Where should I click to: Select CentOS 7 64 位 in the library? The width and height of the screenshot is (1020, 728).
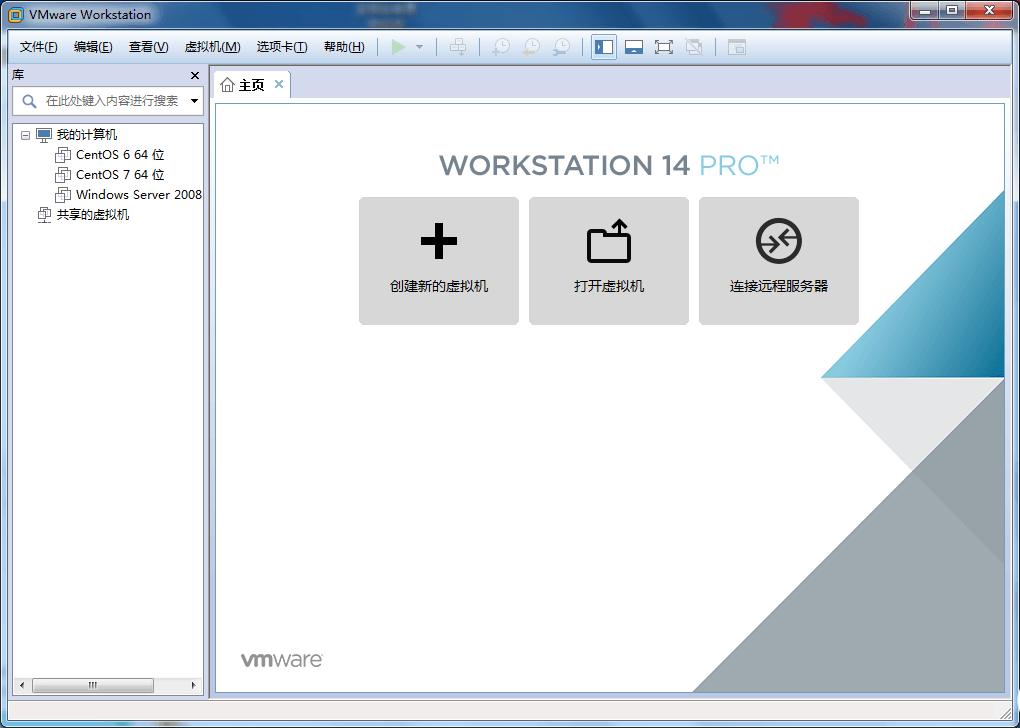119,175
